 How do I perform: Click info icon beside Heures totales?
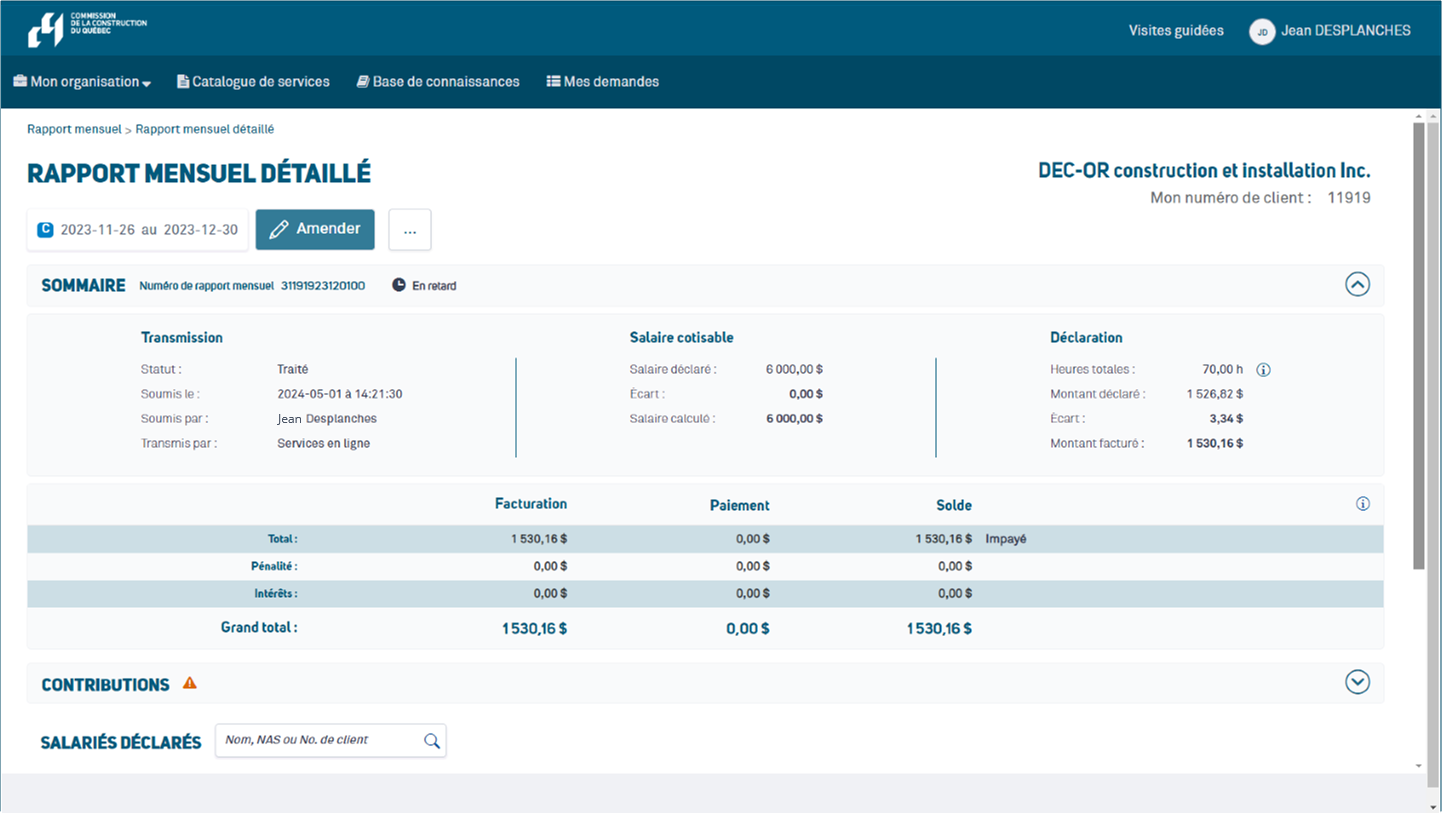pyautogui.click(x=1263, y=370)
